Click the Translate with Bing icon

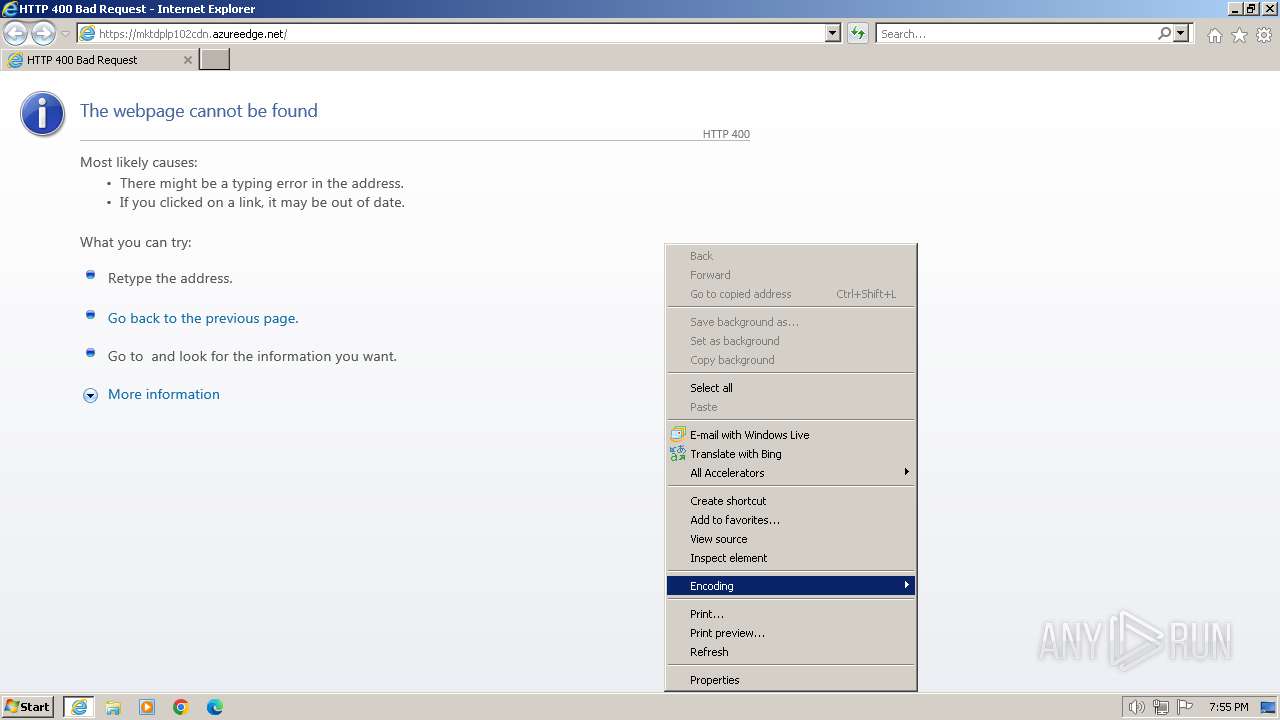[678, 454]
